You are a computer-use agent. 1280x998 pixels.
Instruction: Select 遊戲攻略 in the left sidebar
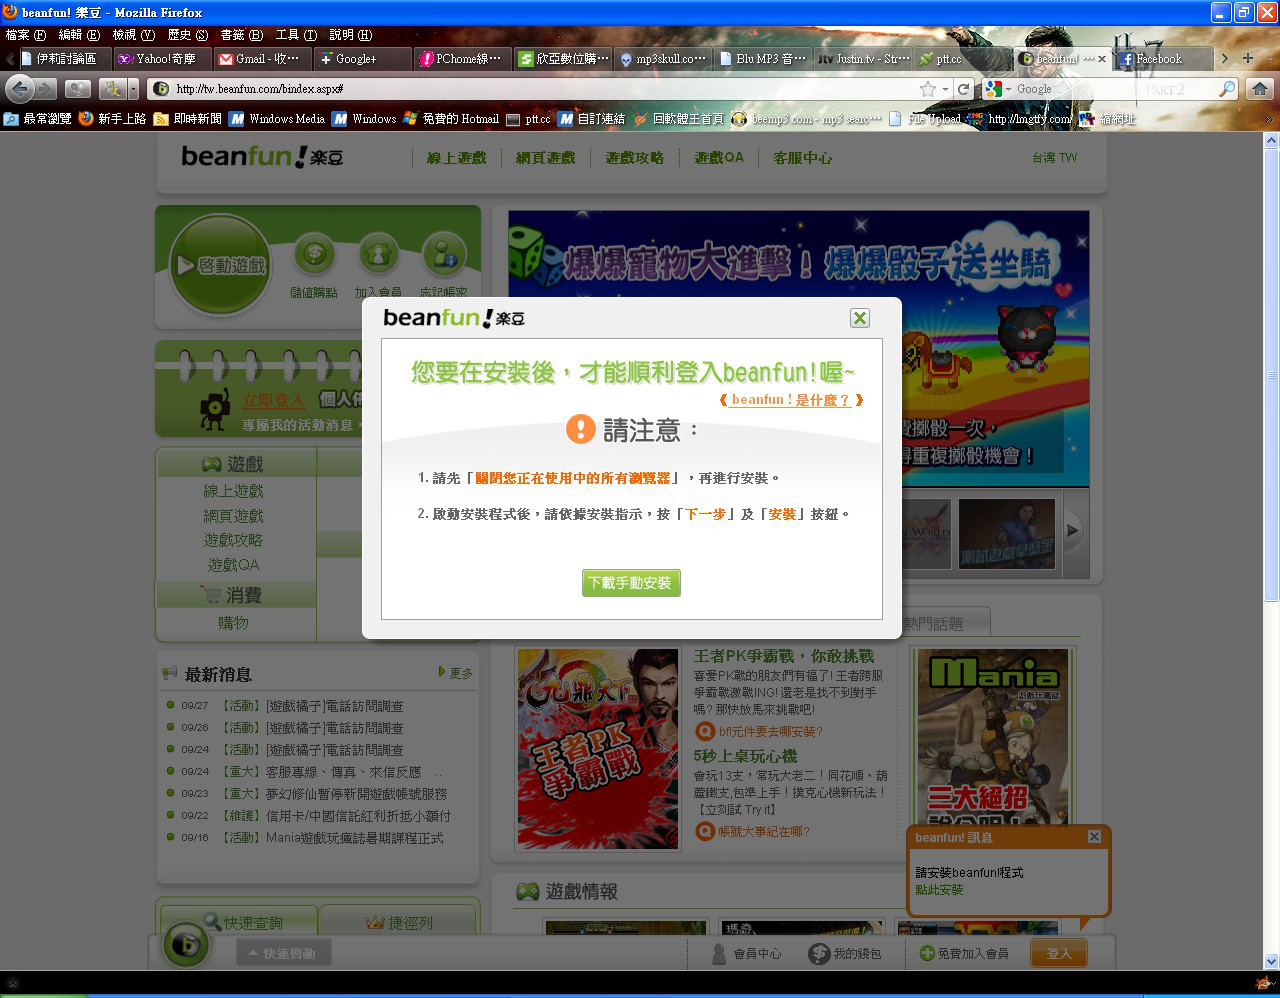tap(233, 540)
